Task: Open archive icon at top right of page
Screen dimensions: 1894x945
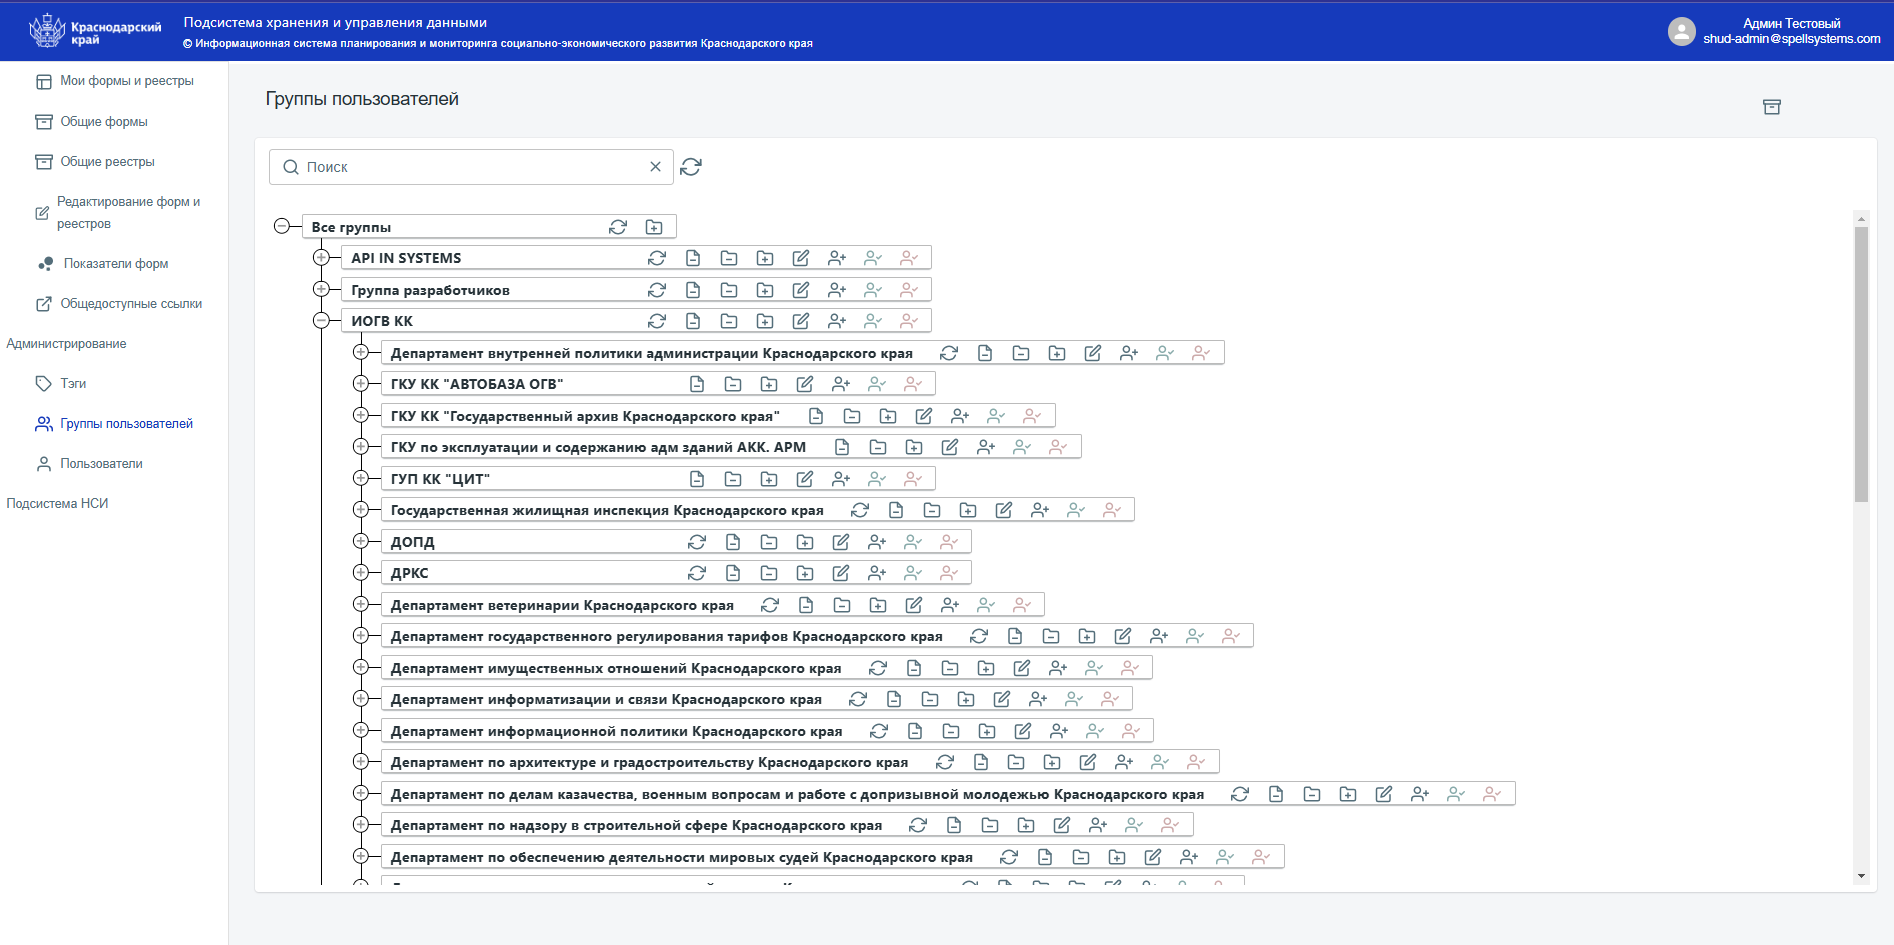Action: [1772, 107]
